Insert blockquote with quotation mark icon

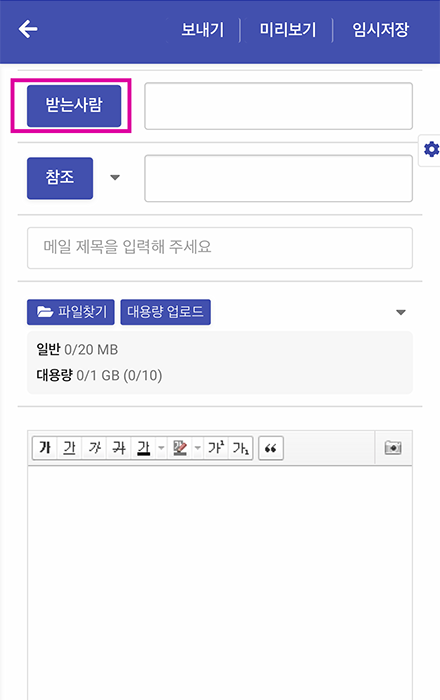[271, 448]
